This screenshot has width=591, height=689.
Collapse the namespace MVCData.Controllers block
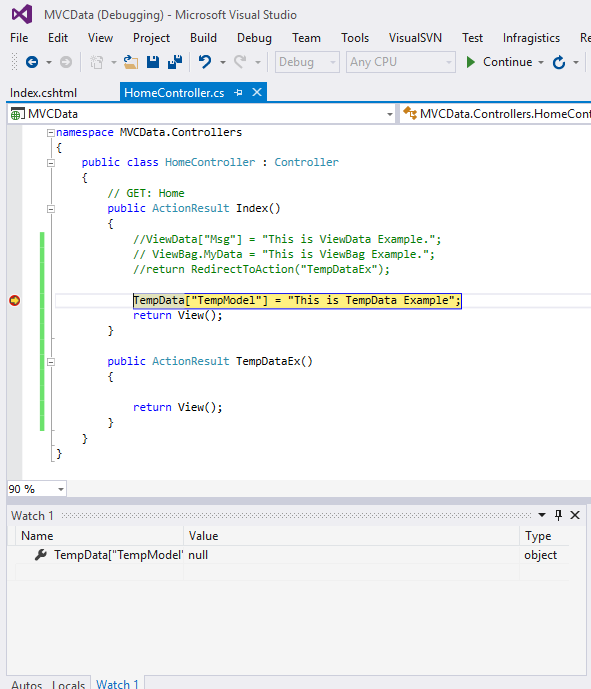coord(51,133)
